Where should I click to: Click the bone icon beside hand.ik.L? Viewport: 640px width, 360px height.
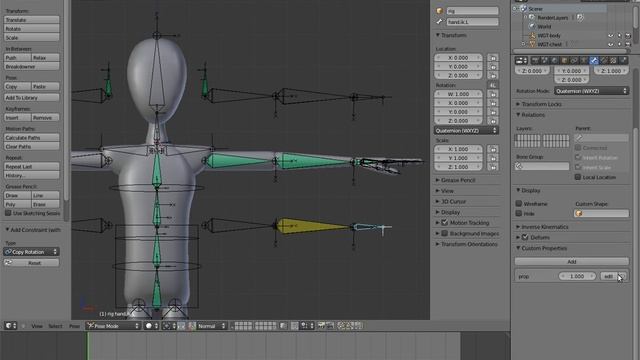pos(440,22)
